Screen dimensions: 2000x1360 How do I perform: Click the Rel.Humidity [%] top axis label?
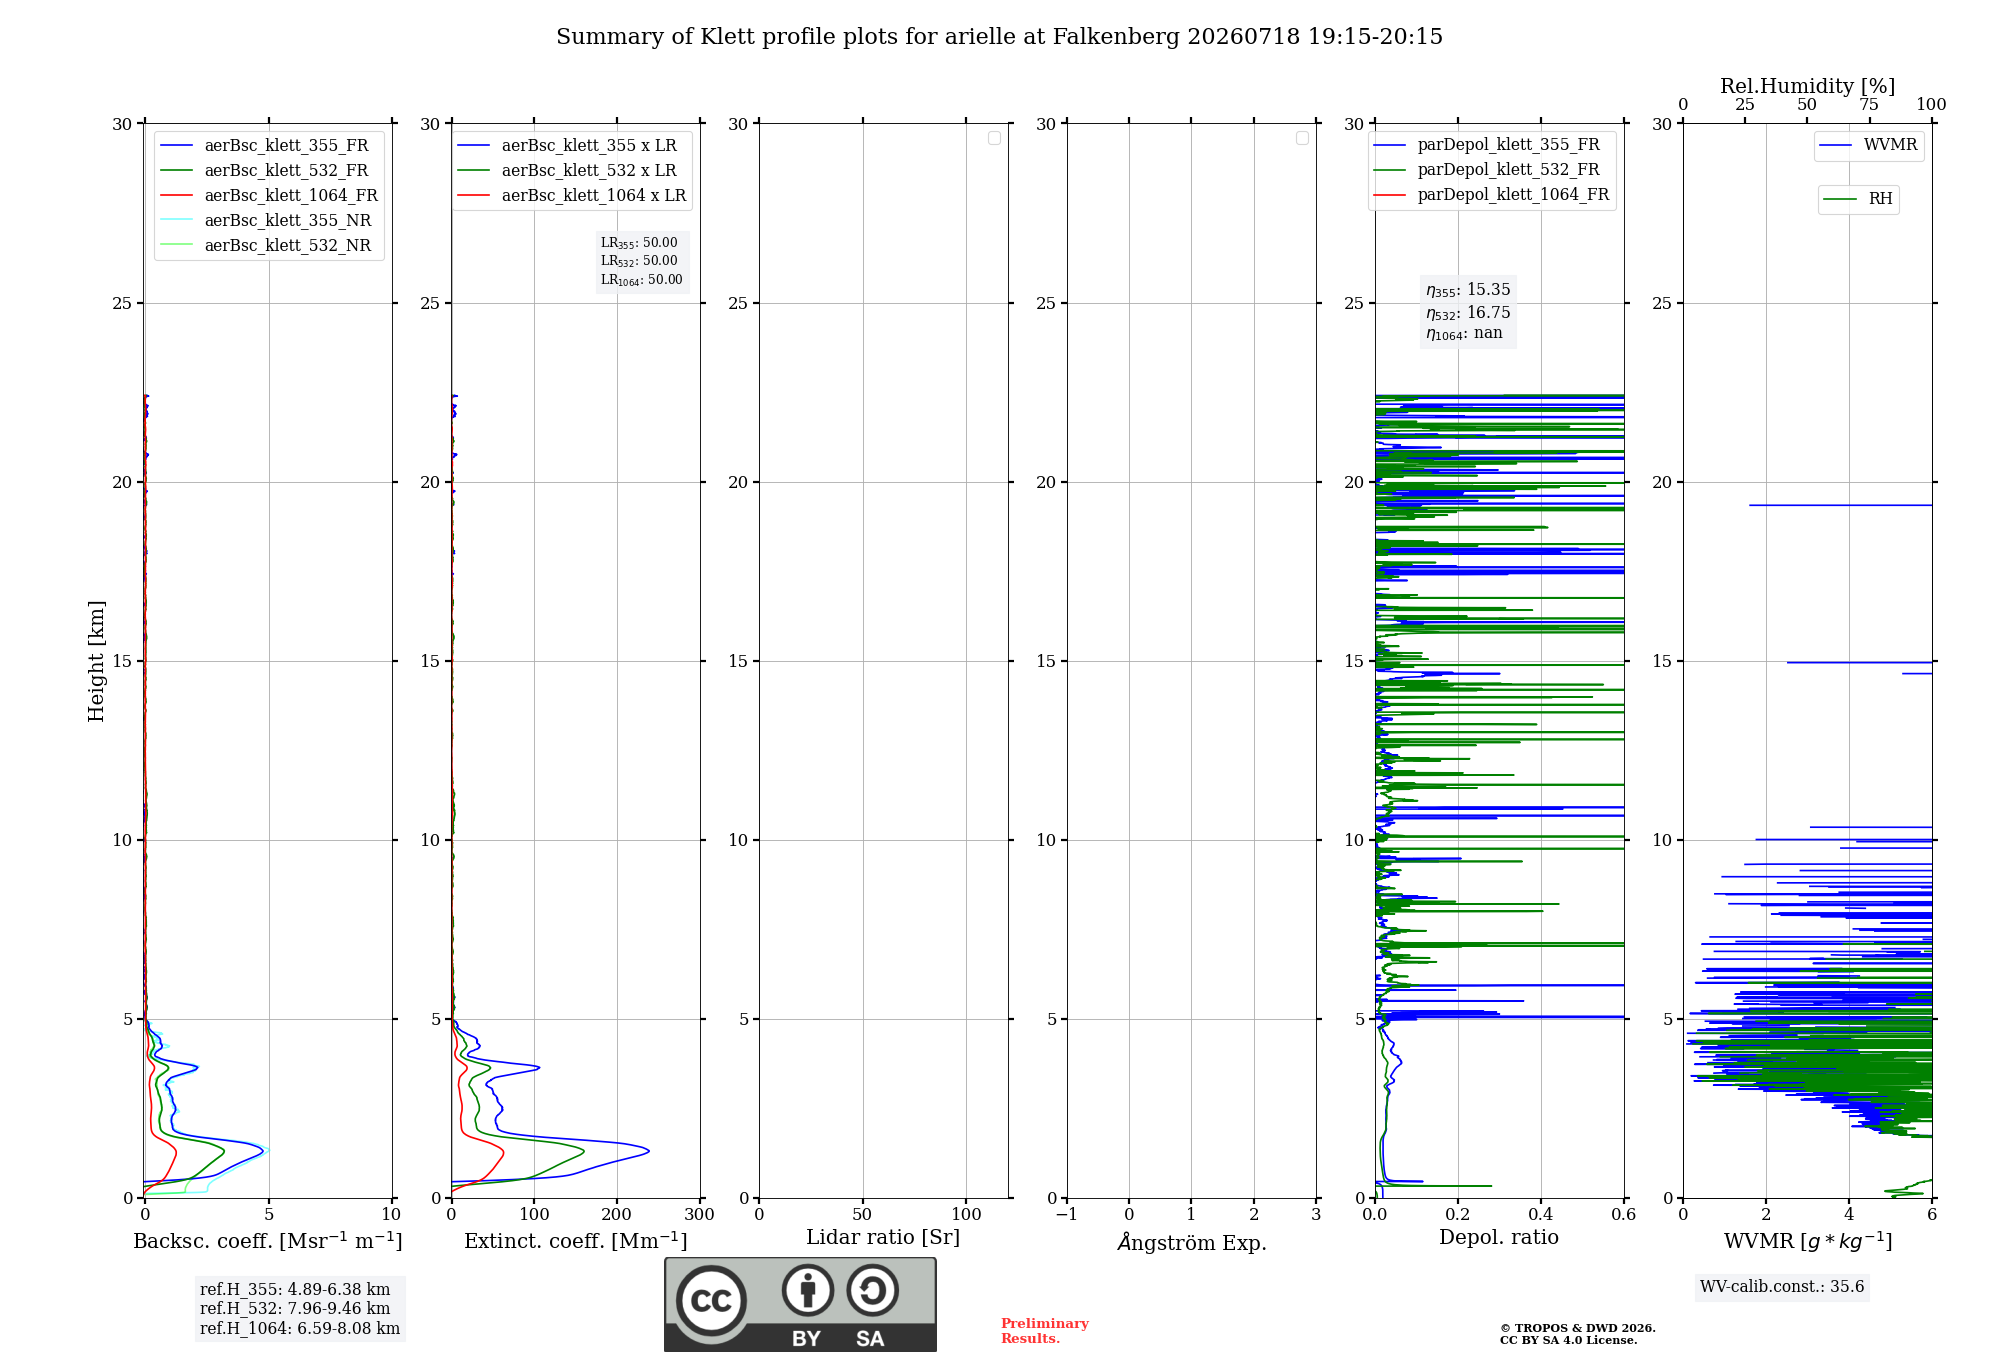(1807, 86)
